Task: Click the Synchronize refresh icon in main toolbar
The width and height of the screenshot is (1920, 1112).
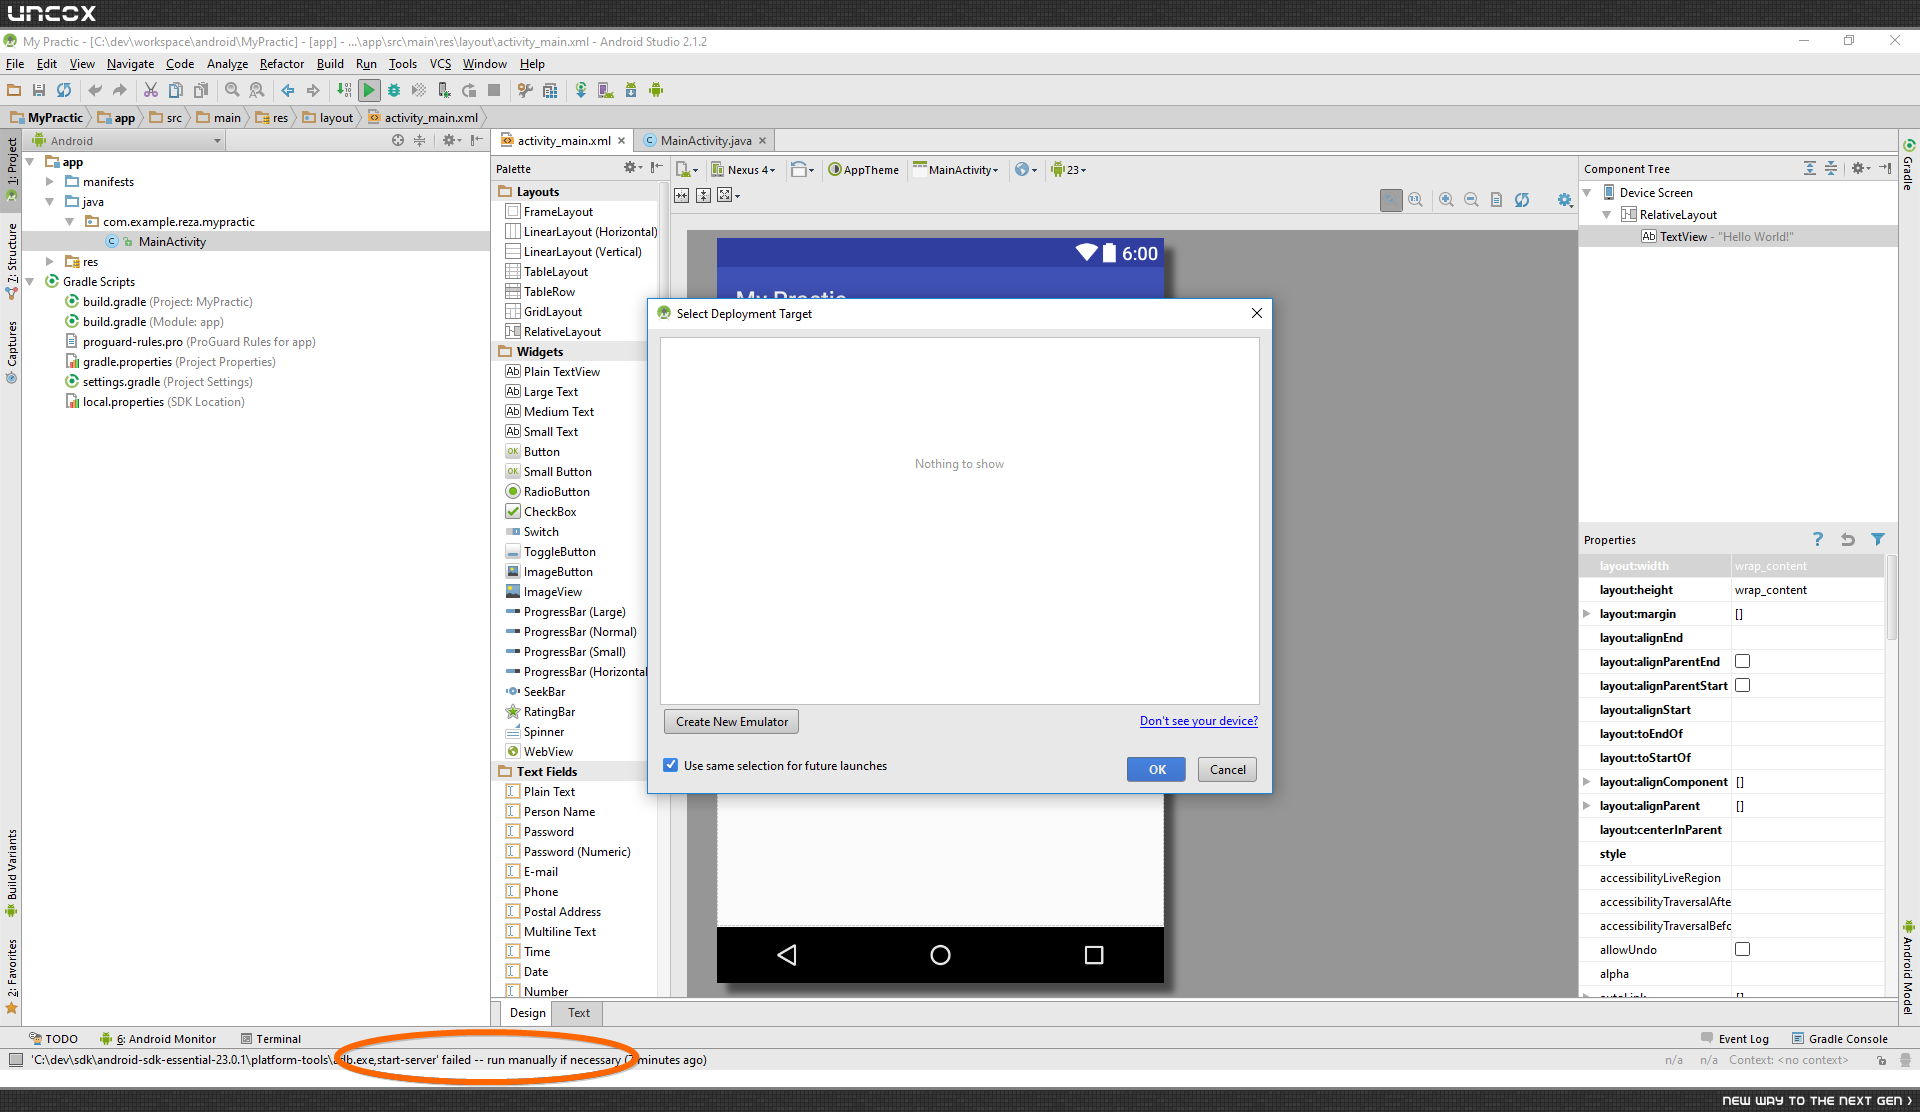Action: (x=64, y=90)
